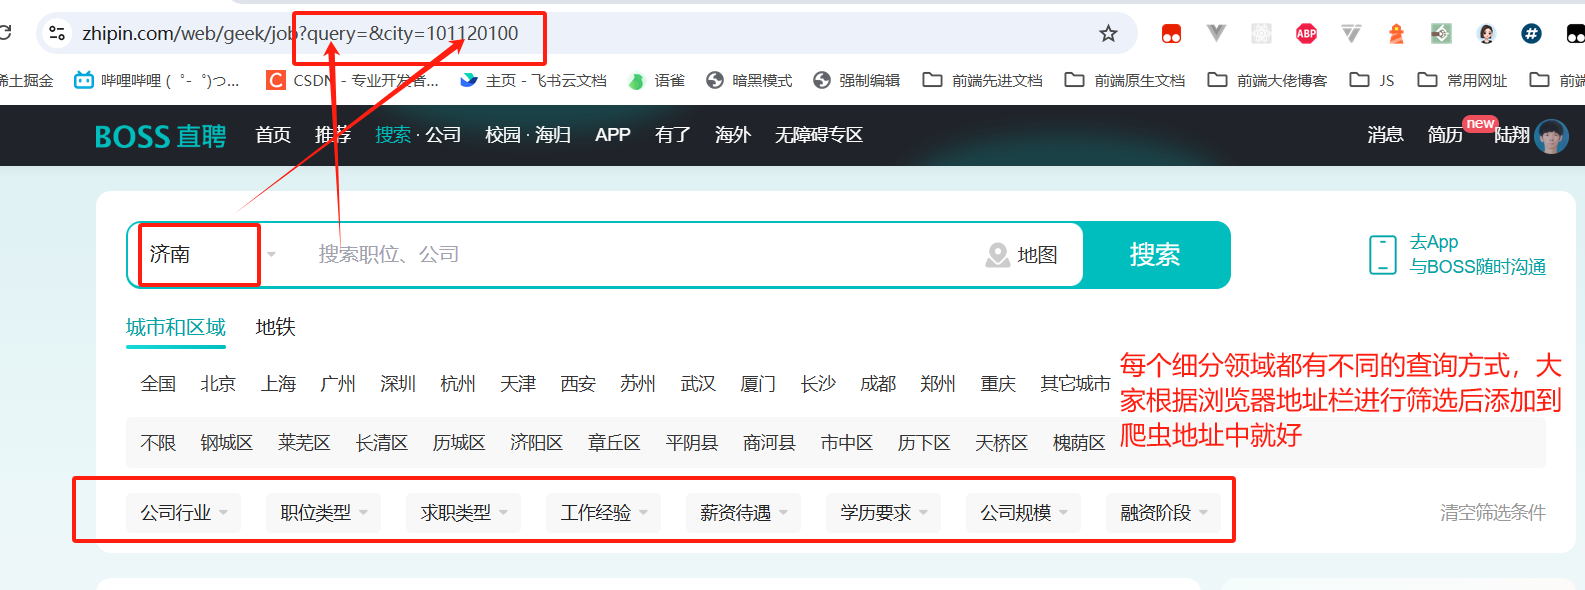Expand the 公司行业 filter
This screenshot has height=590, width=1585.
coord(184,513)
